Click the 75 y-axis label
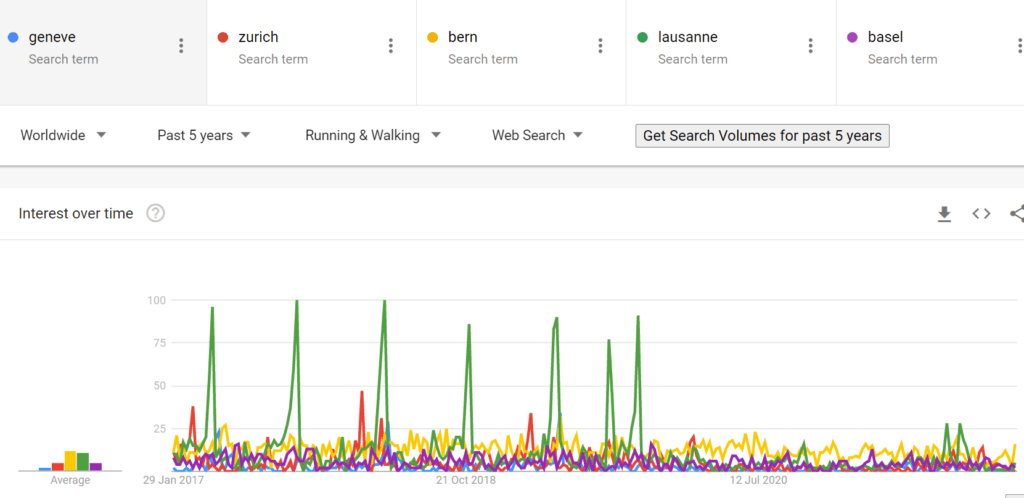This screenshot has height=498, width=1024. (x=159, y=343)
